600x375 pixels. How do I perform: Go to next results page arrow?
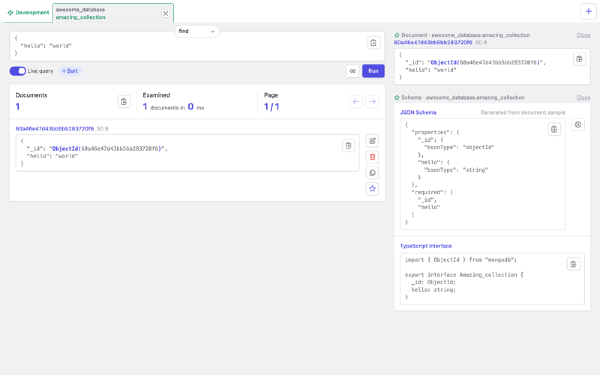pyautogui.click(x=372, y=102)
